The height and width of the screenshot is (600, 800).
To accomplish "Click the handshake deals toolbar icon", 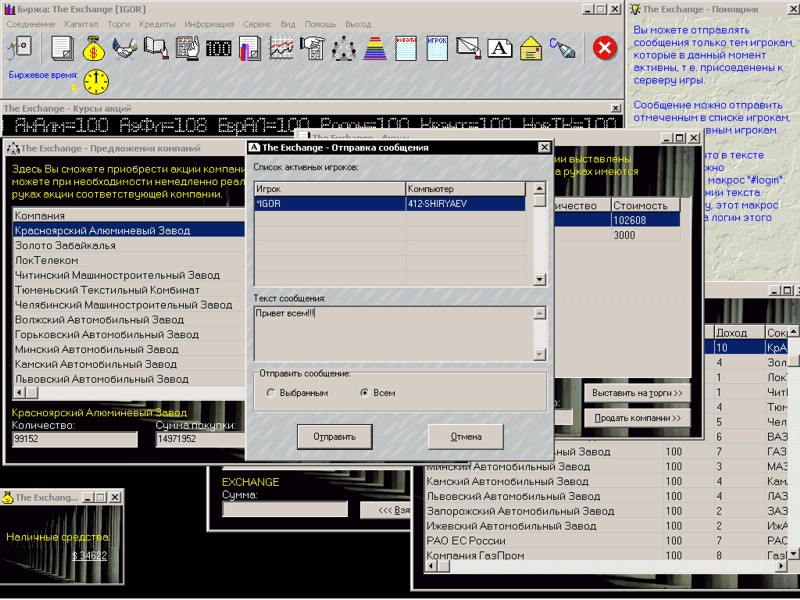I will pos(124,48).
